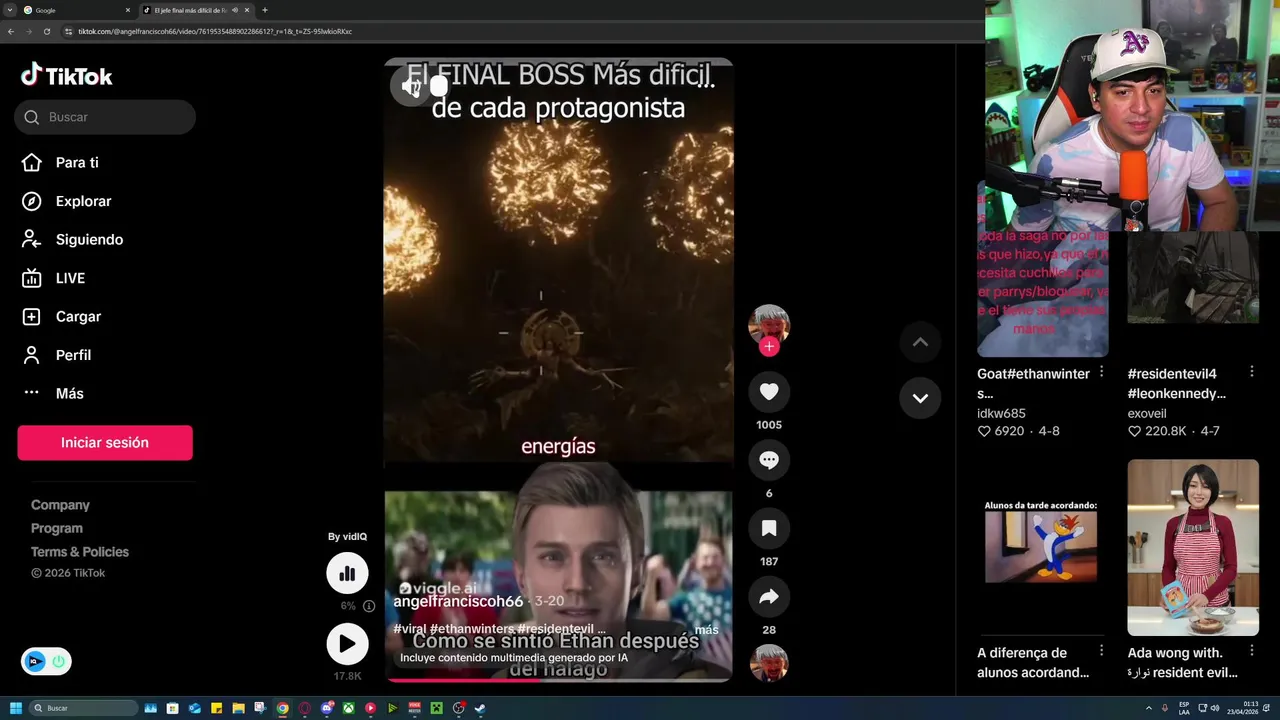Click the Buscar search field in TikTok sidebar

coord(105,117)
